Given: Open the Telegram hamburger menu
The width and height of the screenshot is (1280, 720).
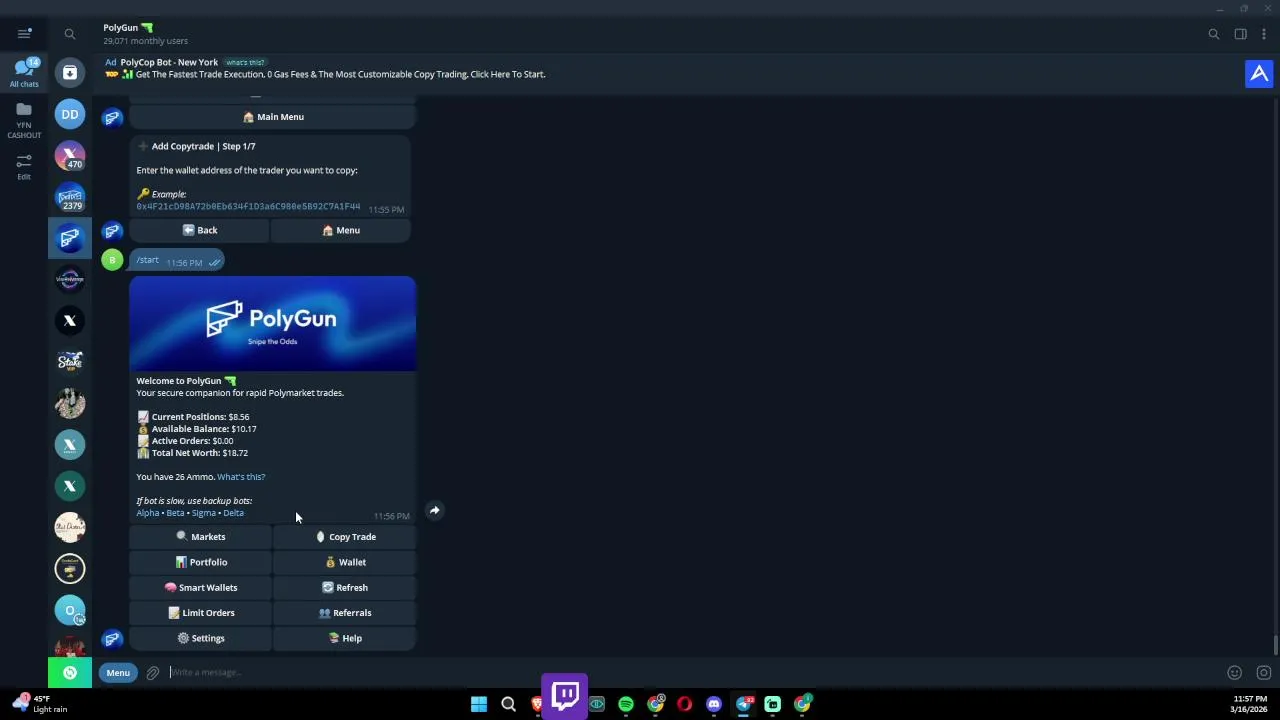Looking at the screenshot, I should point(24,33).
